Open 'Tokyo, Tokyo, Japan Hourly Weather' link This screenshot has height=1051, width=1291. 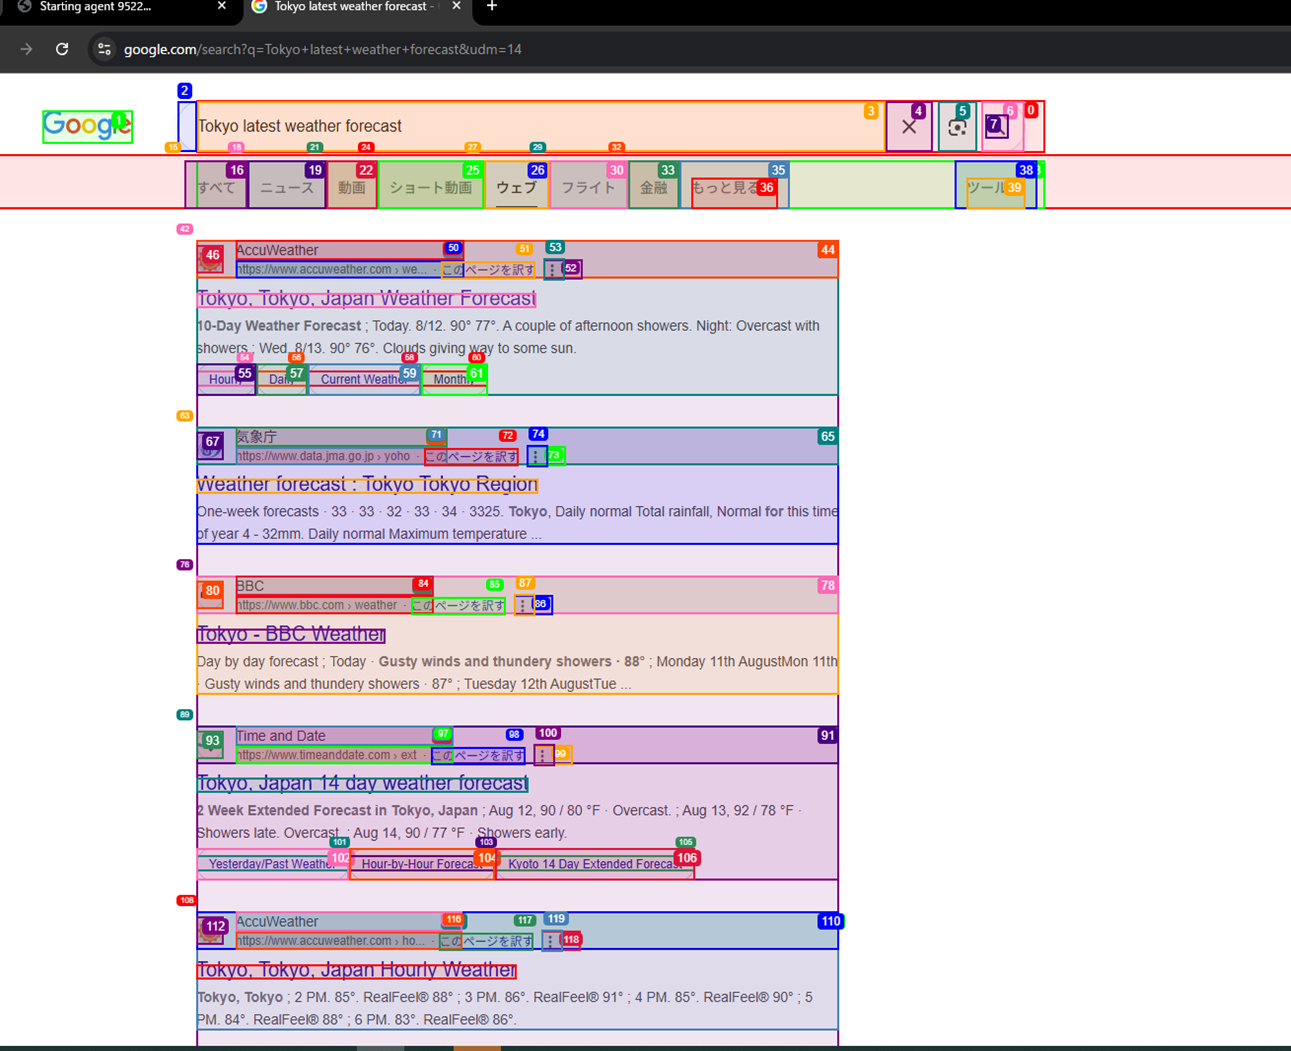356,970
